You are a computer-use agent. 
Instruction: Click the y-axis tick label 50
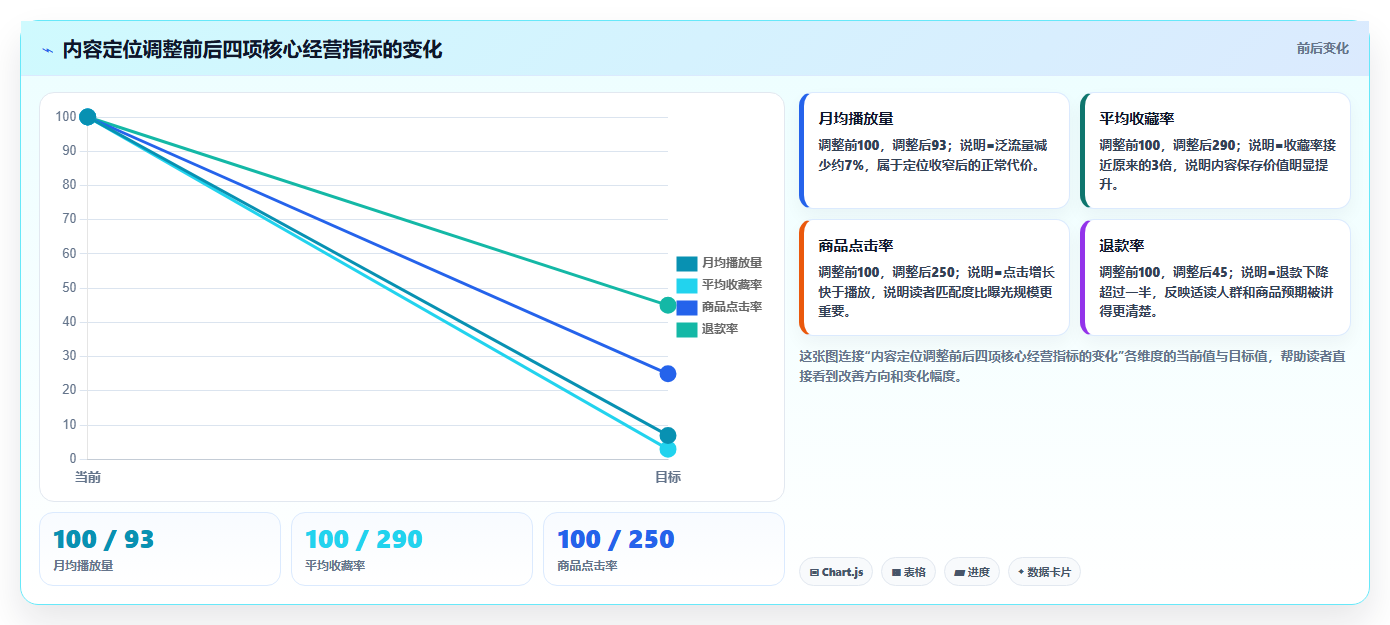(69, 288)
